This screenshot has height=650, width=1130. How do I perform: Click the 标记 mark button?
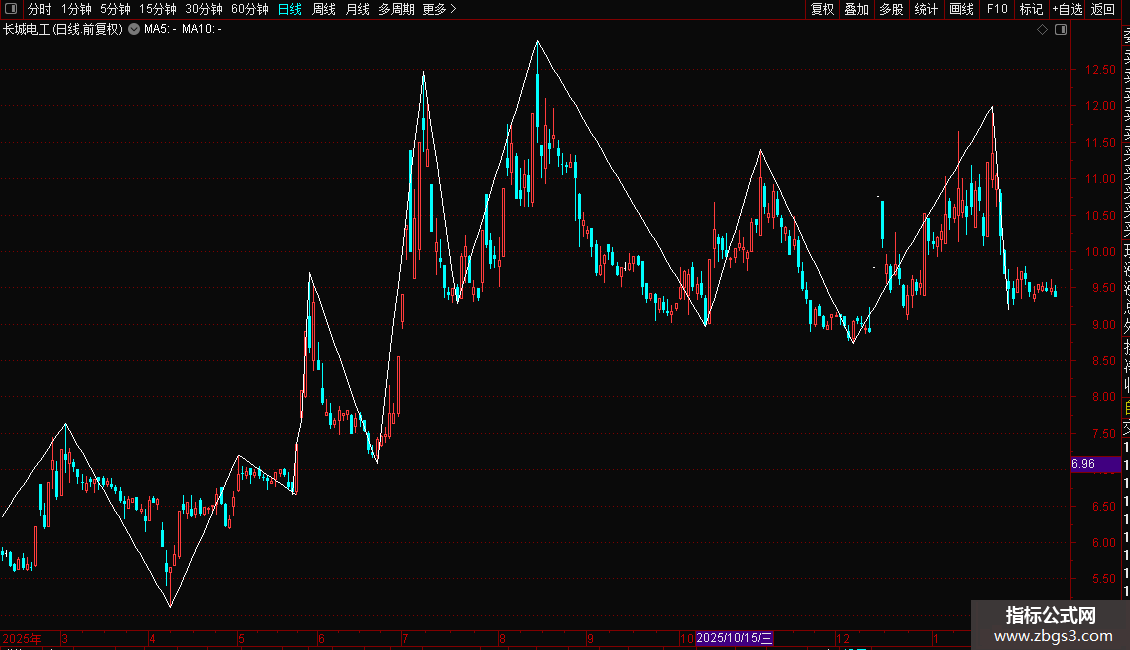click(1031, 9)
